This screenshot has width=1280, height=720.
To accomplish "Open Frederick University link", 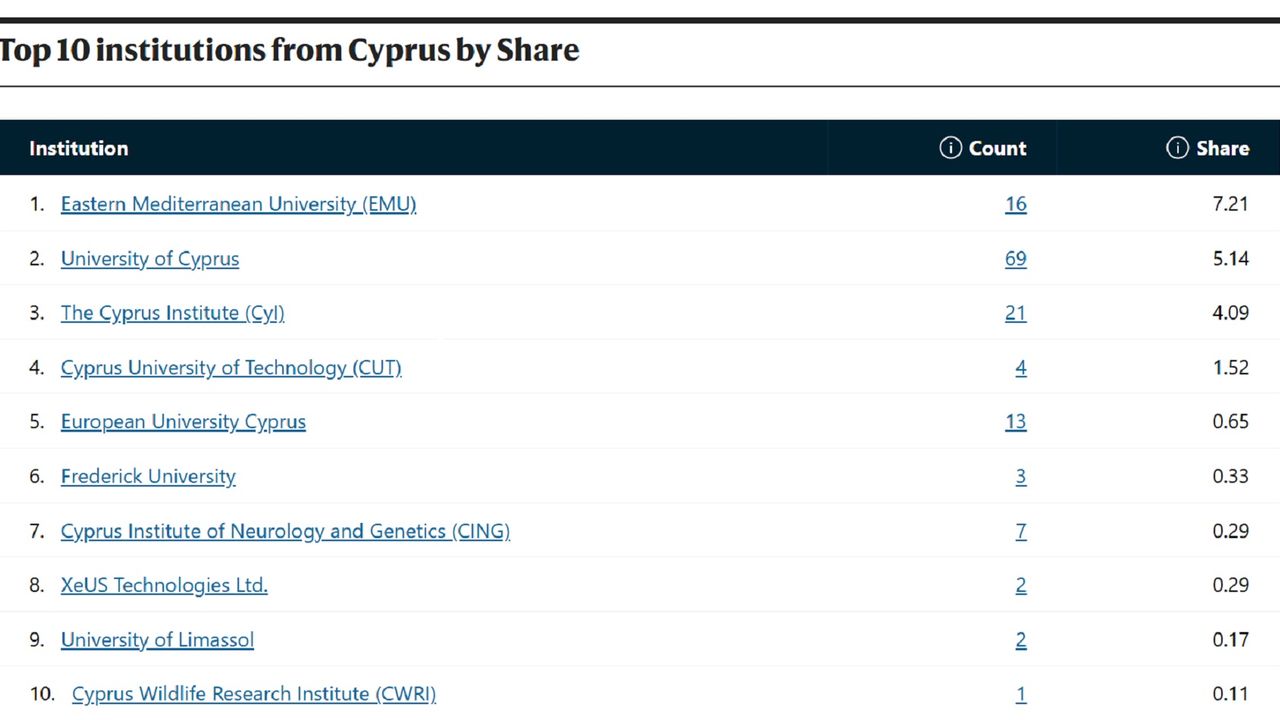I will point(148,476).
